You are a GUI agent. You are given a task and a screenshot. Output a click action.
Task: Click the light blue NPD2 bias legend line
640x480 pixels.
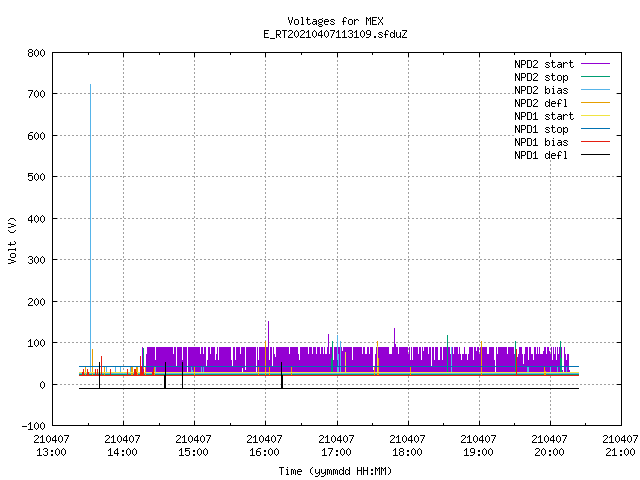(x=595, y=89)
